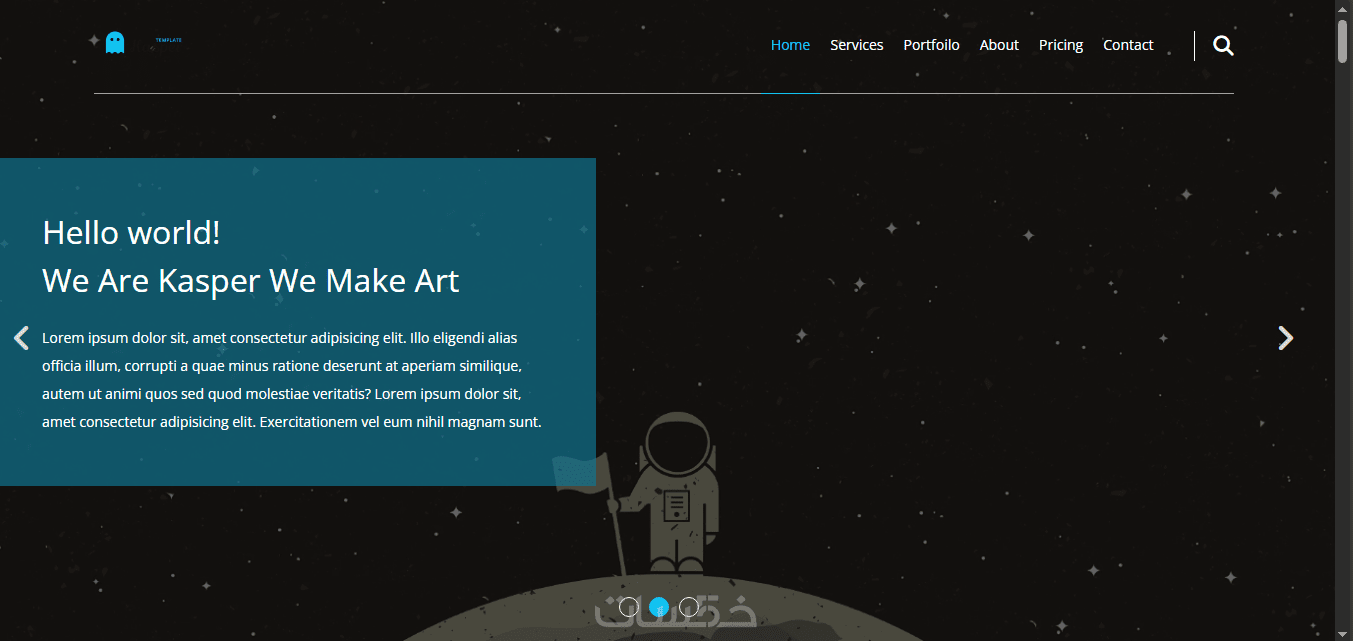Select the first slider indicator dot
The image size is (1353, 641).
pos(628,607)
